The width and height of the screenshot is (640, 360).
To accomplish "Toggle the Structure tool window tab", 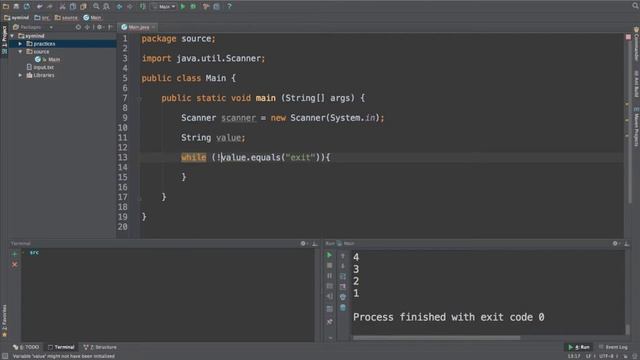I will tap(100, 347).
